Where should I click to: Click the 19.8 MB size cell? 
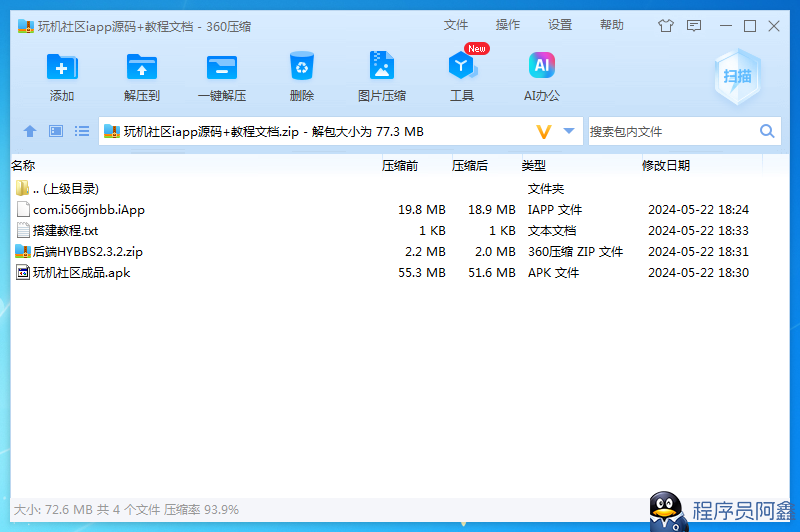(421, 210)
